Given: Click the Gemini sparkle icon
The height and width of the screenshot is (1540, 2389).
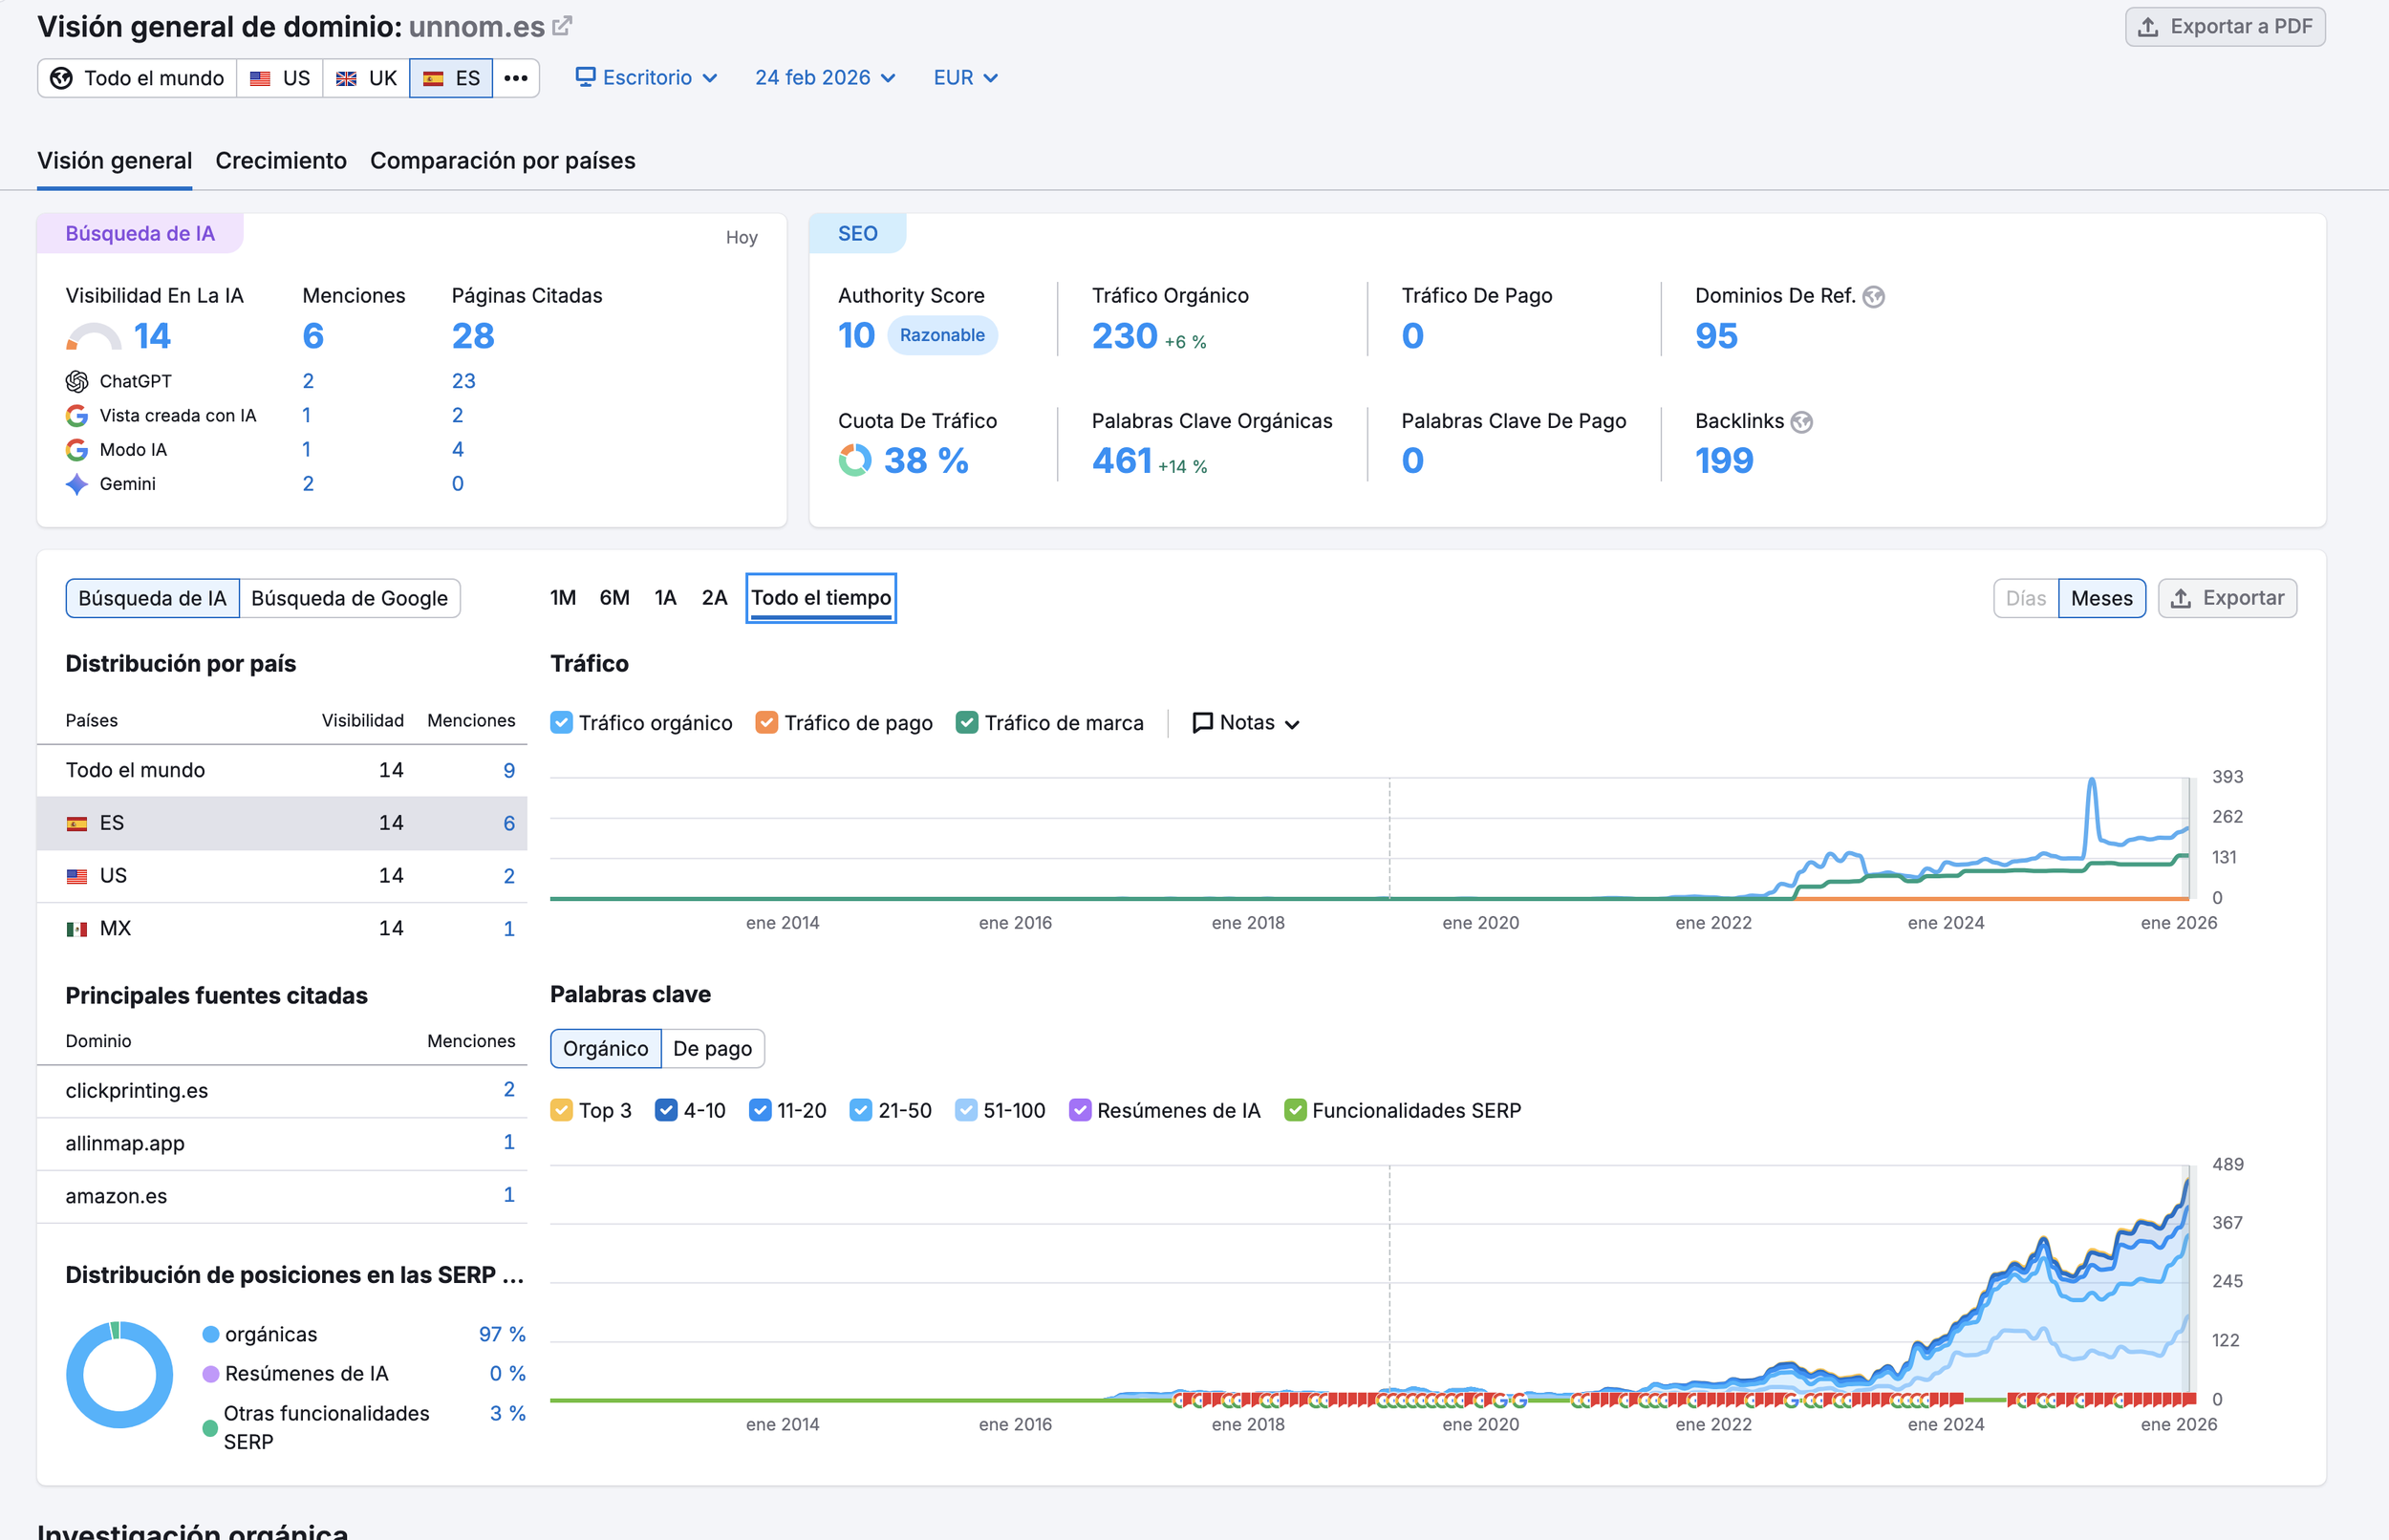Looking at the screenshot, I should pos(77,484).
